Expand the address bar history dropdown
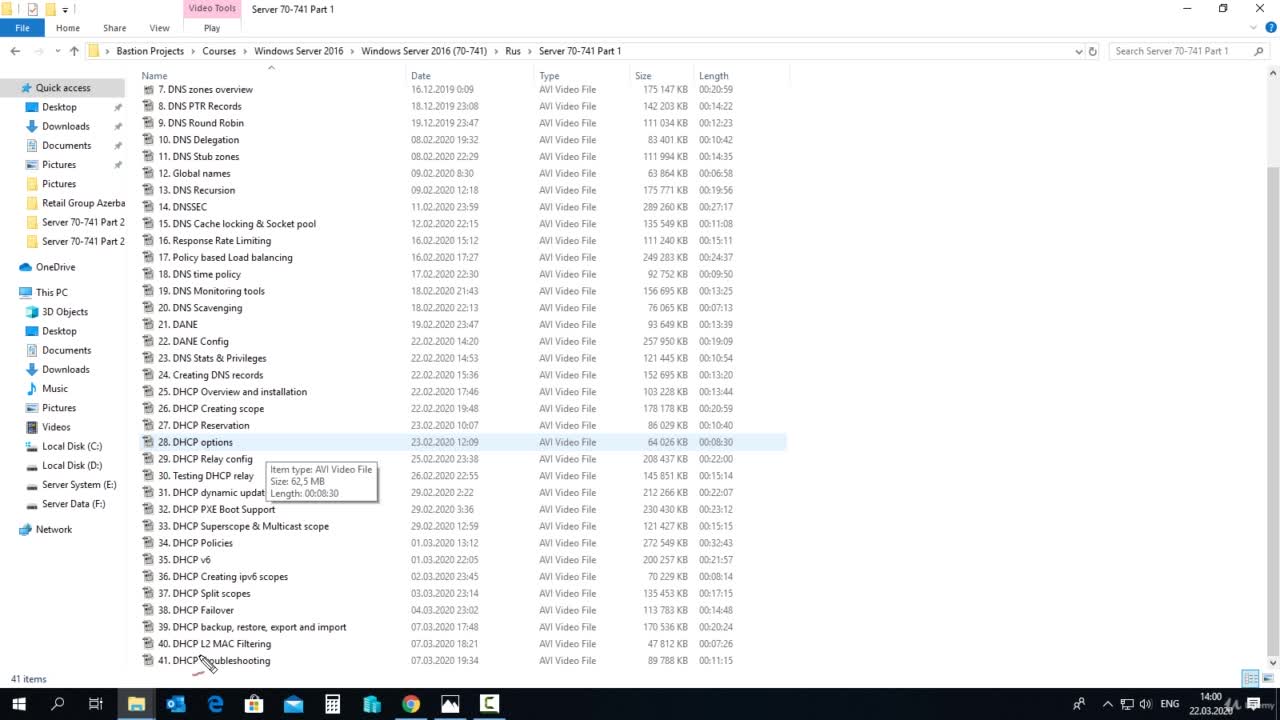1280x720 pixels. [x=1078, y=51]
